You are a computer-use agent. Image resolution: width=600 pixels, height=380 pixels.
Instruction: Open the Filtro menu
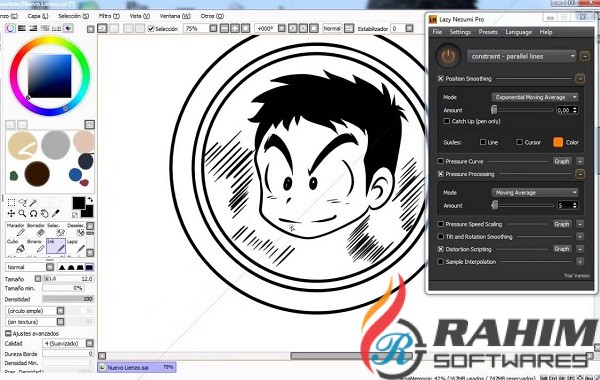(x=109, y=16)
